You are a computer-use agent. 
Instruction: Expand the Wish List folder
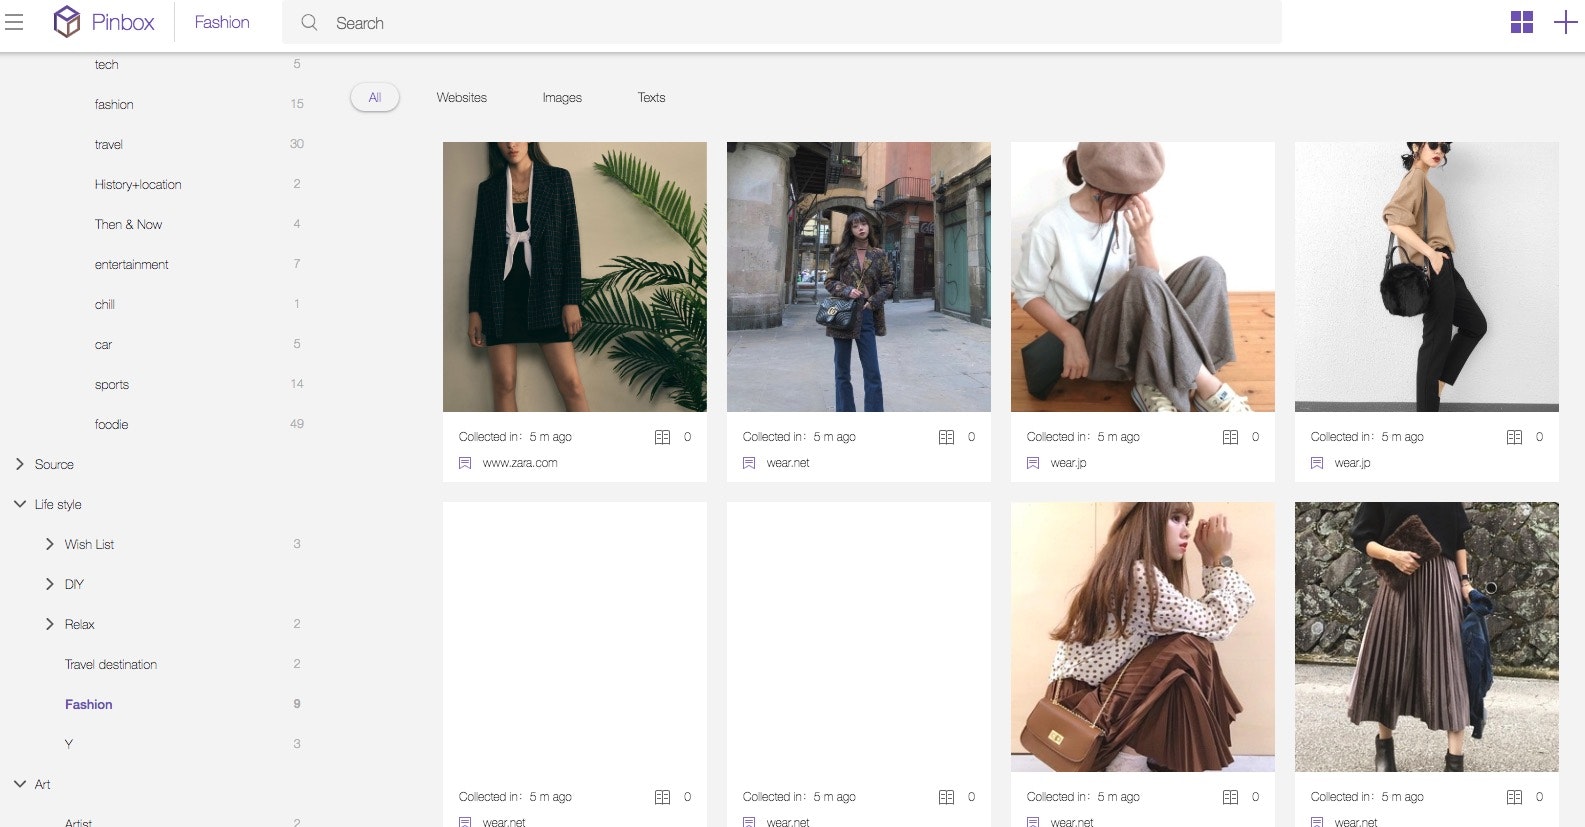[50, 544]
